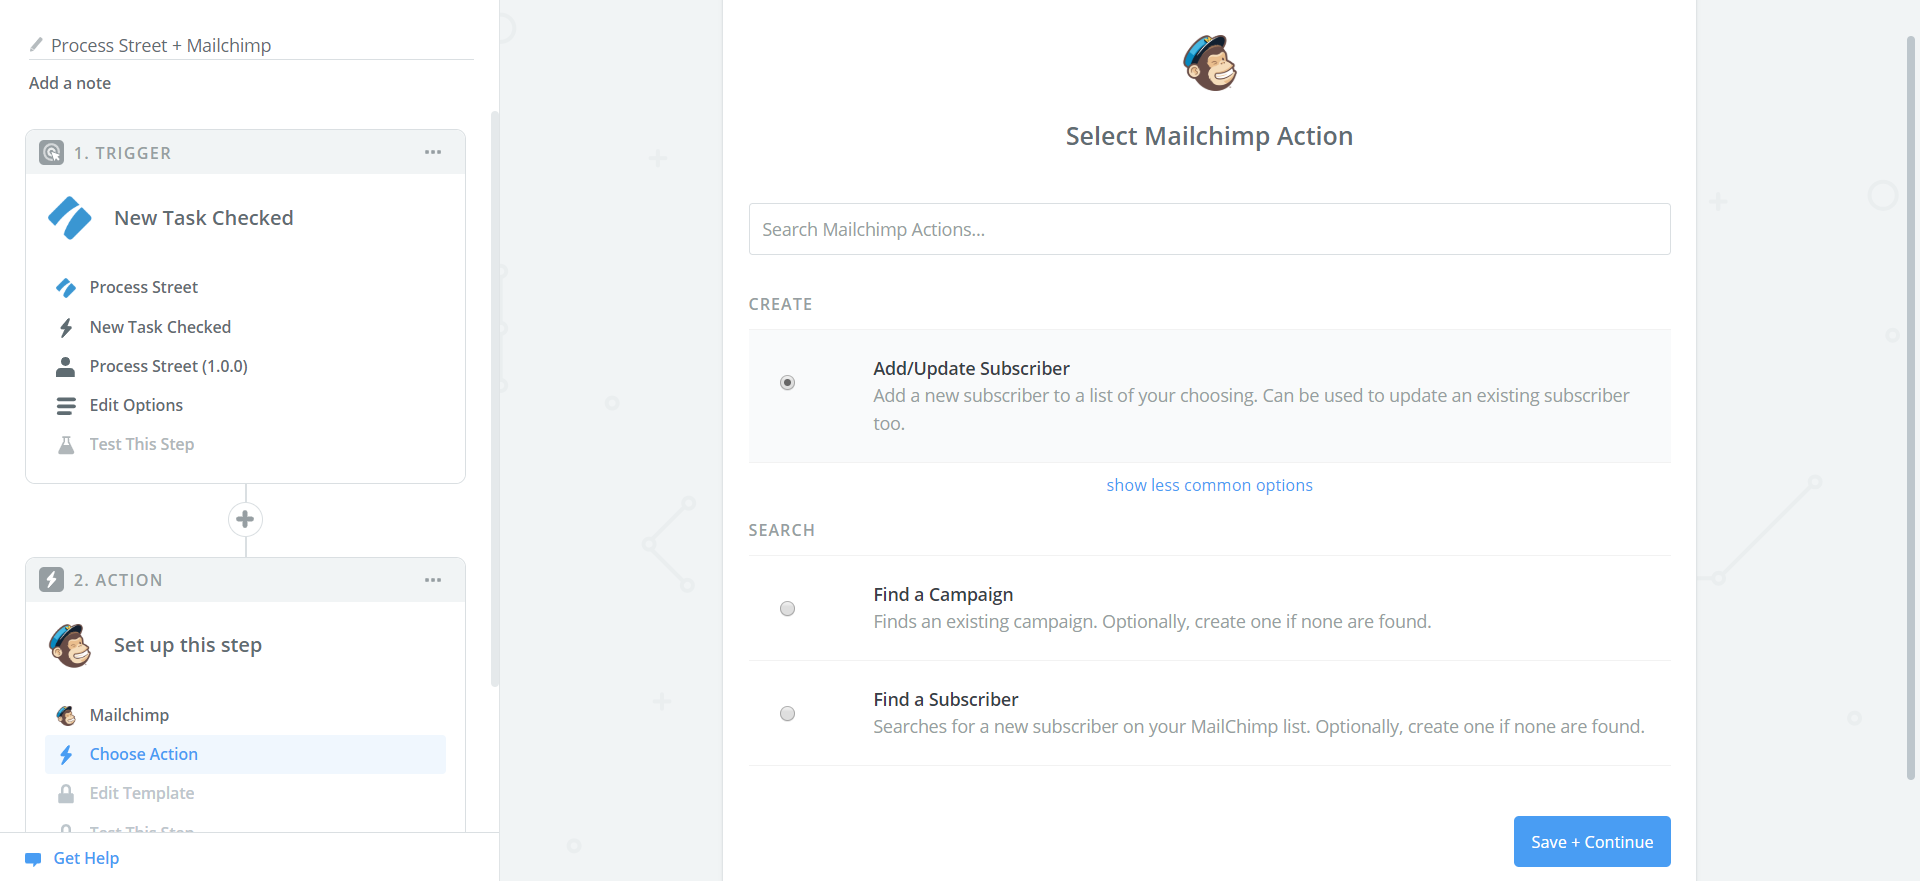Screen dimensions: 1920x881
Task: Select the Find a Campaign radio button
Action: coord(788,609)
